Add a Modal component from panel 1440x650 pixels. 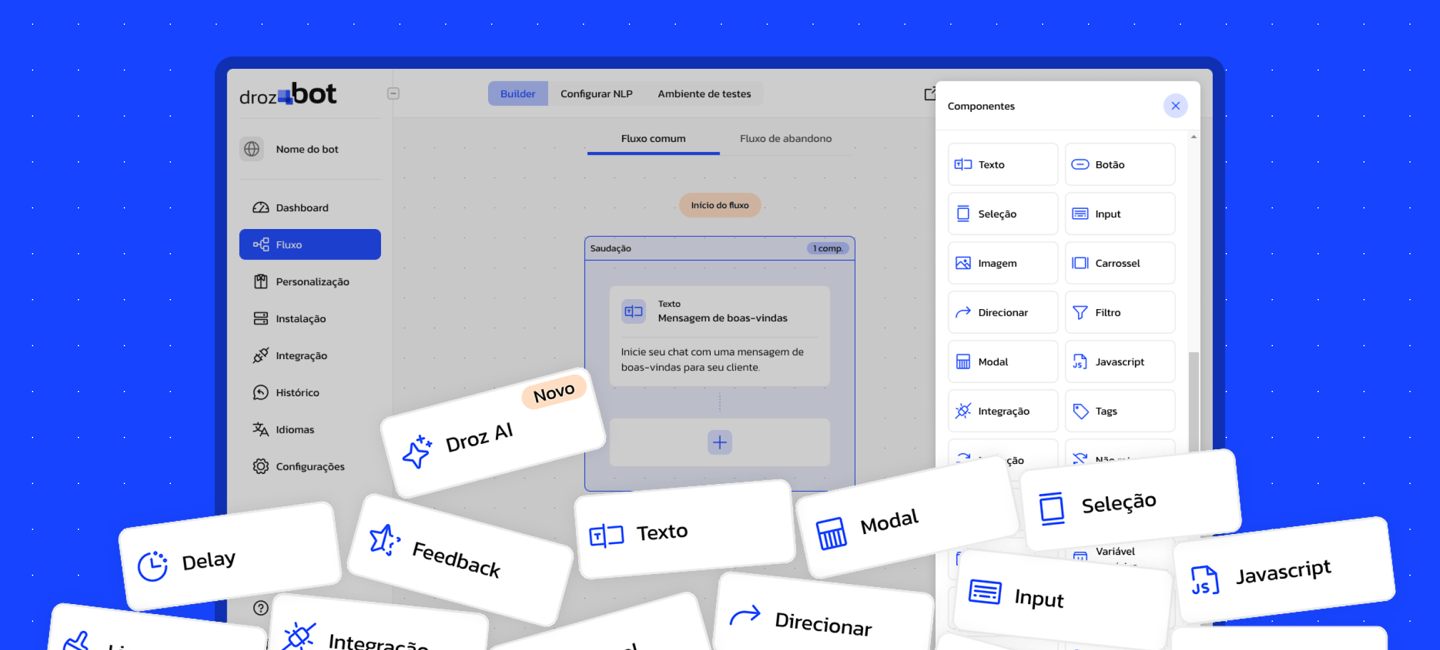point(1003,361)
